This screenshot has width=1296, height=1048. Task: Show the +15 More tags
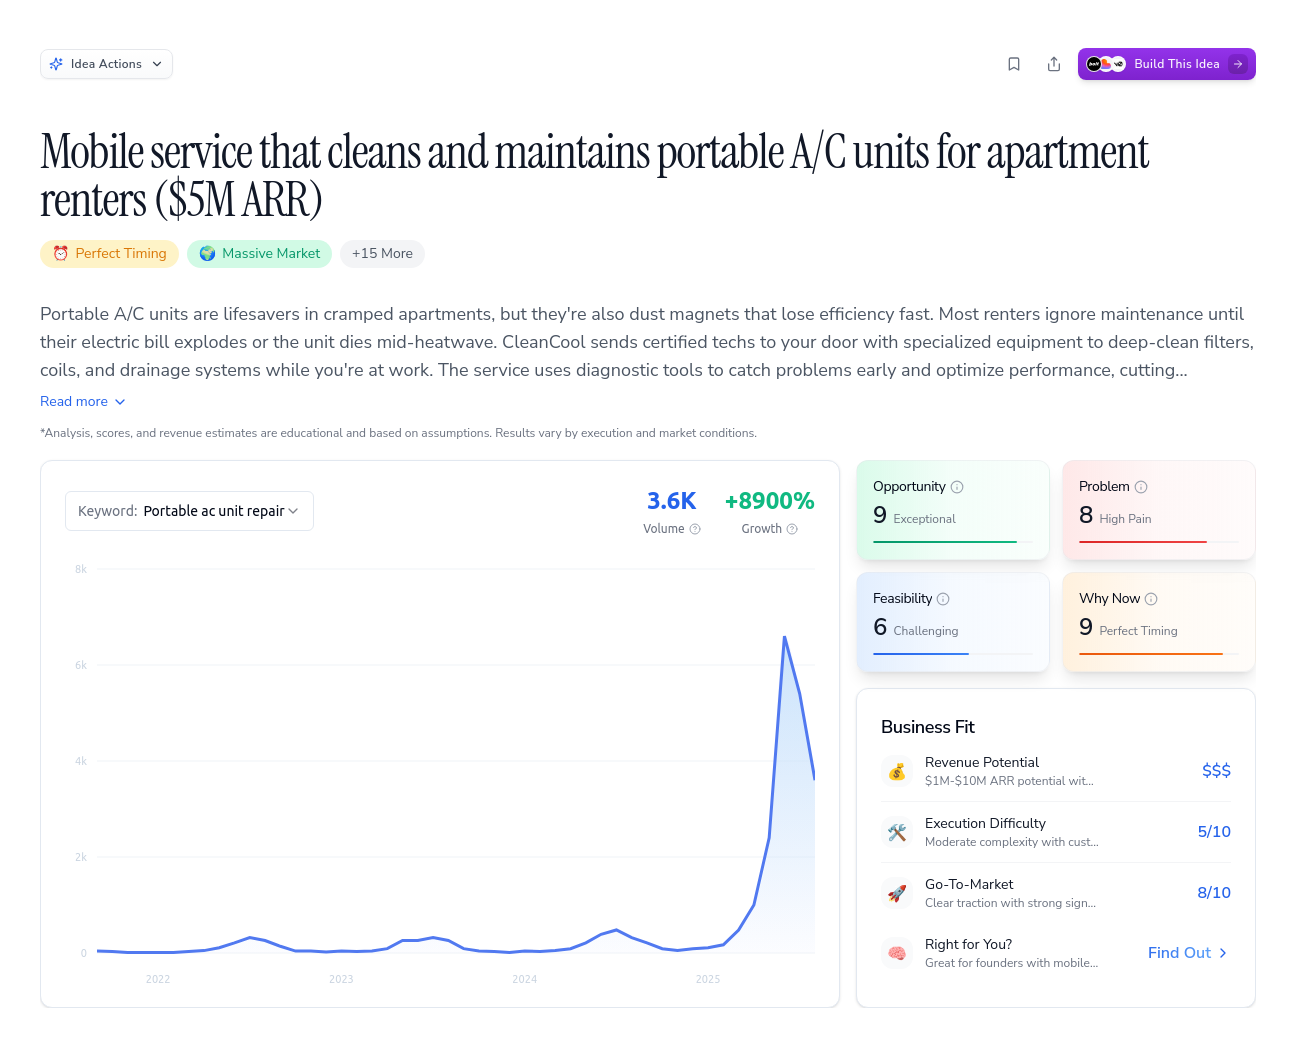click(382, 254)
